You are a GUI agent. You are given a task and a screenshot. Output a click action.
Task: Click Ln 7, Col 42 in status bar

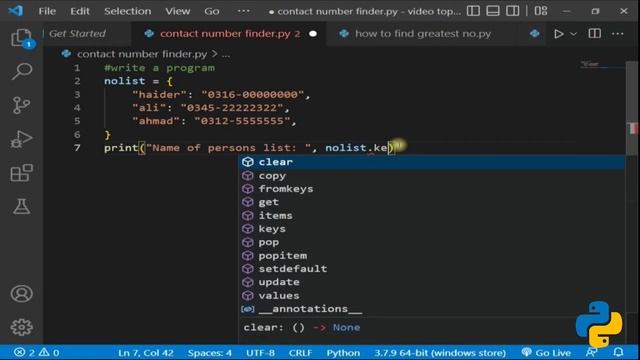click(146, 353)
